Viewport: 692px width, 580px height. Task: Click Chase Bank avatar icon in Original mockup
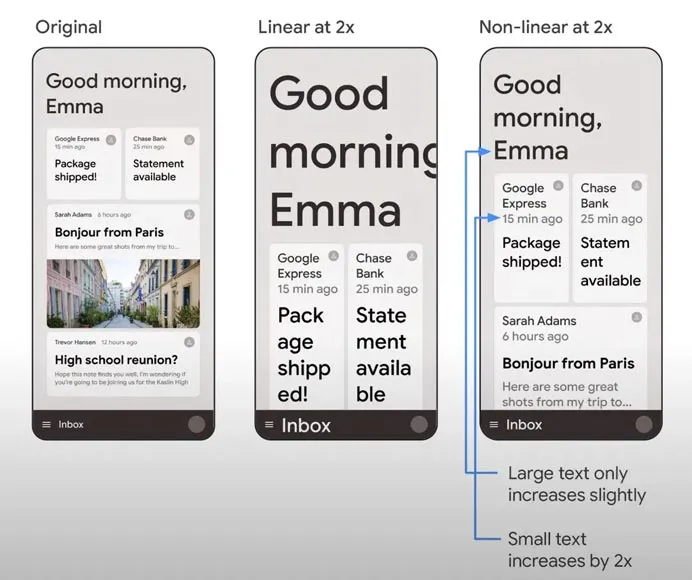189,140
